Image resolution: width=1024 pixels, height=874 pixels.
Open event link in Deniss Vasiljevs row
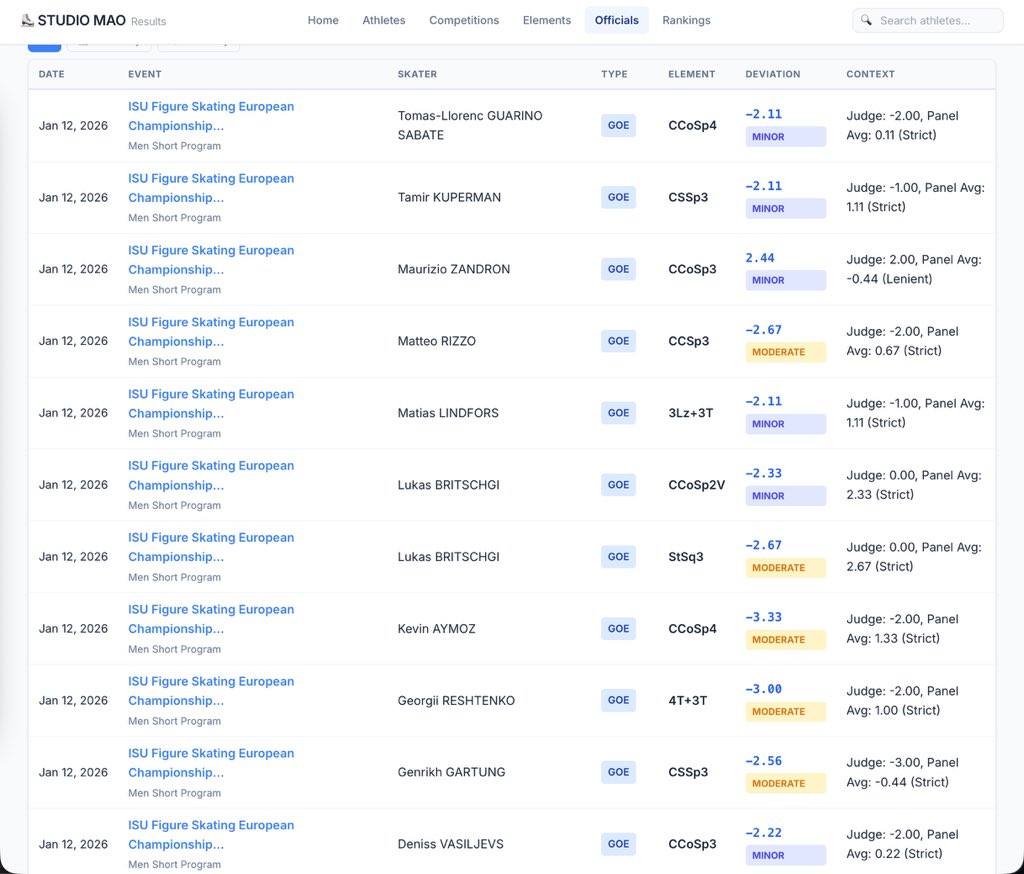(x=211, y=835)
